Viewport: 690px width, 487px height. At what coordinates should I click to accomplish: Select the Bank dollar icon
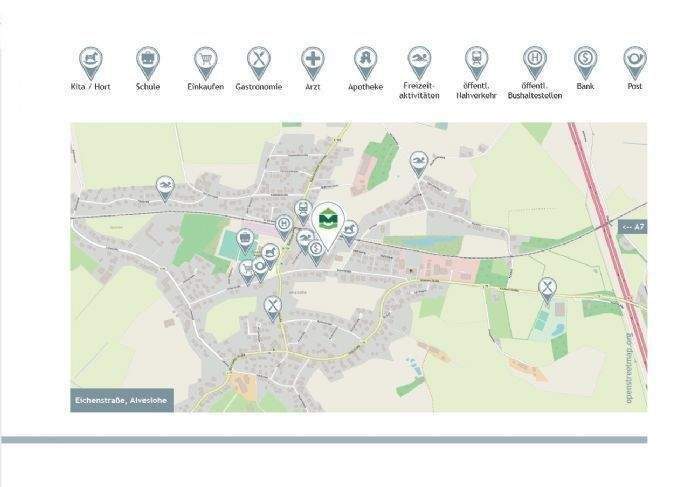(586, 61)
